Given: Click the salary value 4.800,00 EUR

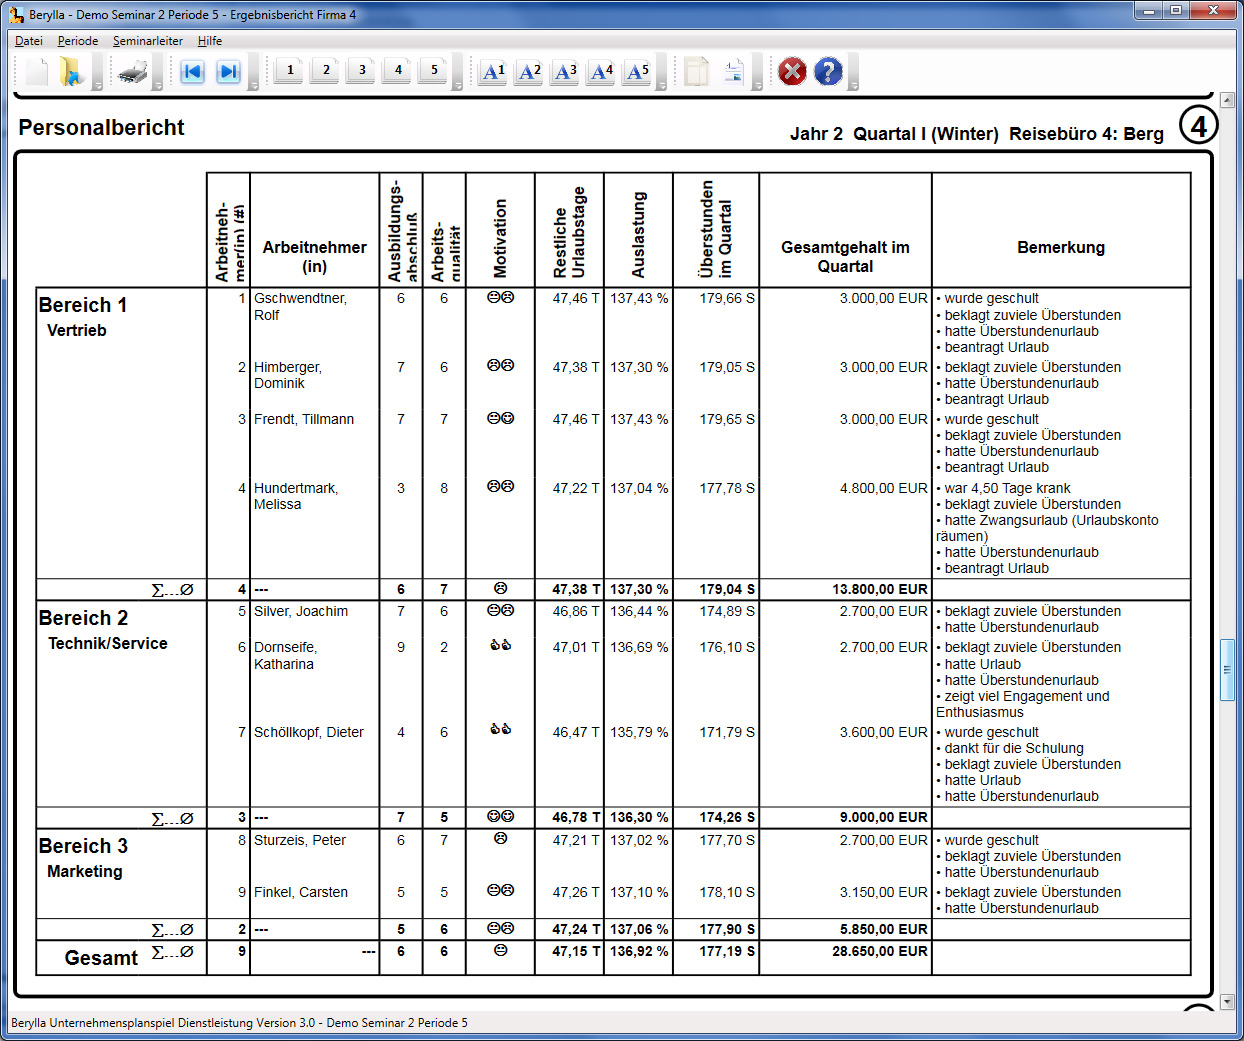Looking at the screenshot, I should [x=884, y=488].
